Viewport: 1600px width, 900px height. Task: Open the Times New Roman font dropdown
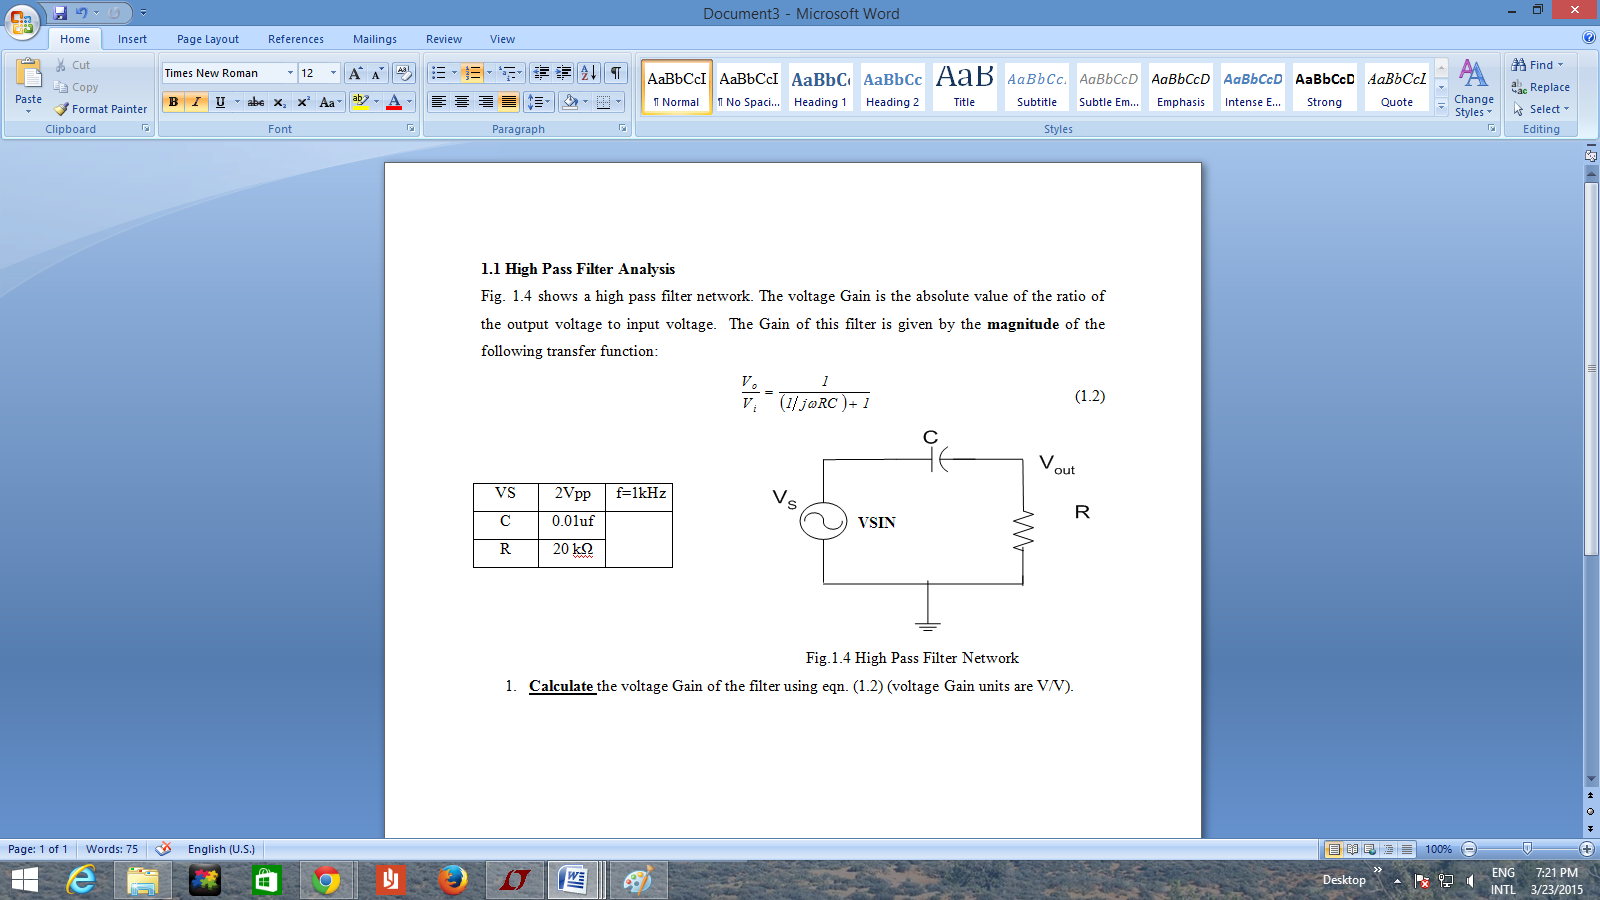[x=290, y=73]
